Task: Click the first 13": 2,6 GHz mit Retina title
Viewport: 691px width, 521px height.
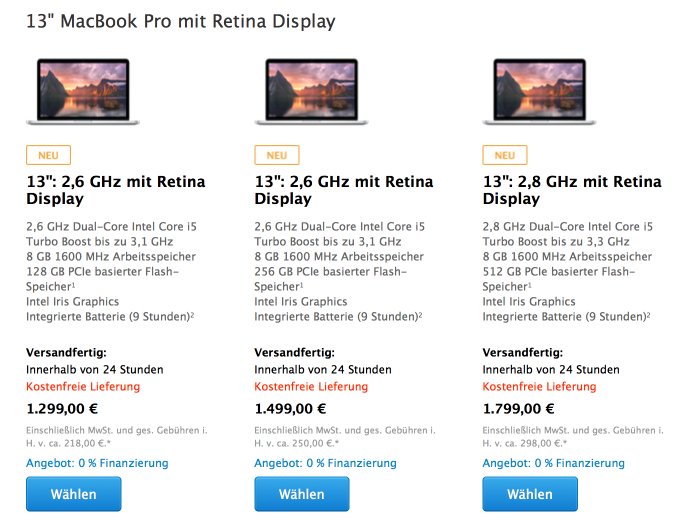Action: point(115,190)
